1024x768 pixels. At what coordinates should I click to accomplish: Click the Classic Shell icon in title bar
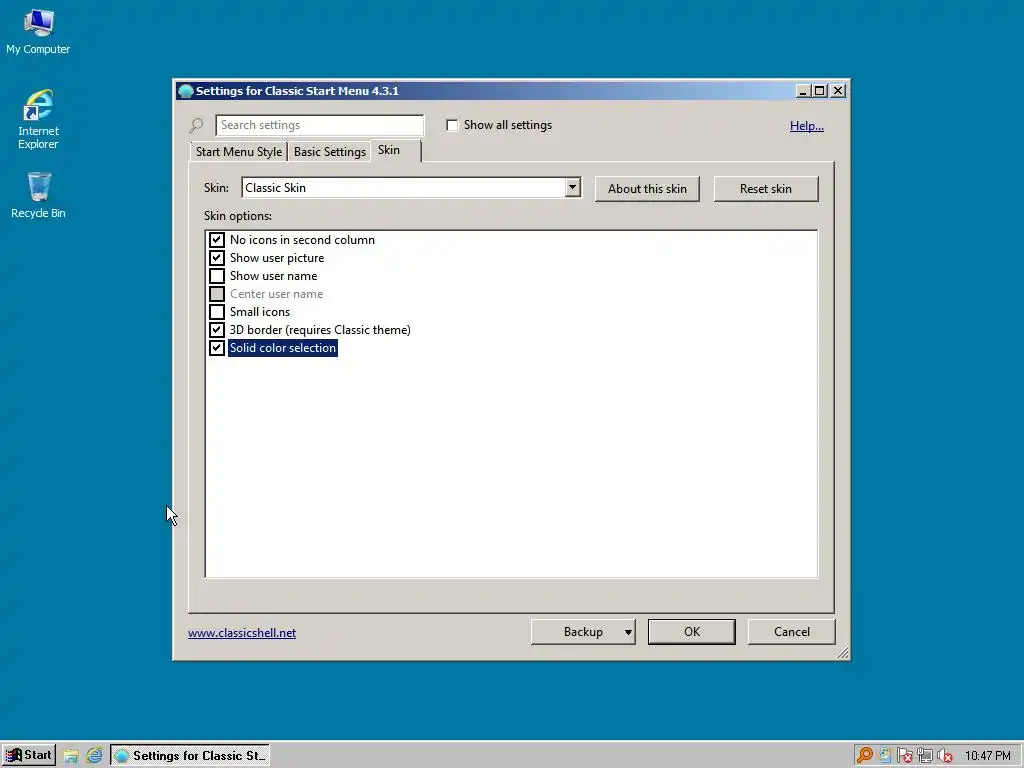185,91
